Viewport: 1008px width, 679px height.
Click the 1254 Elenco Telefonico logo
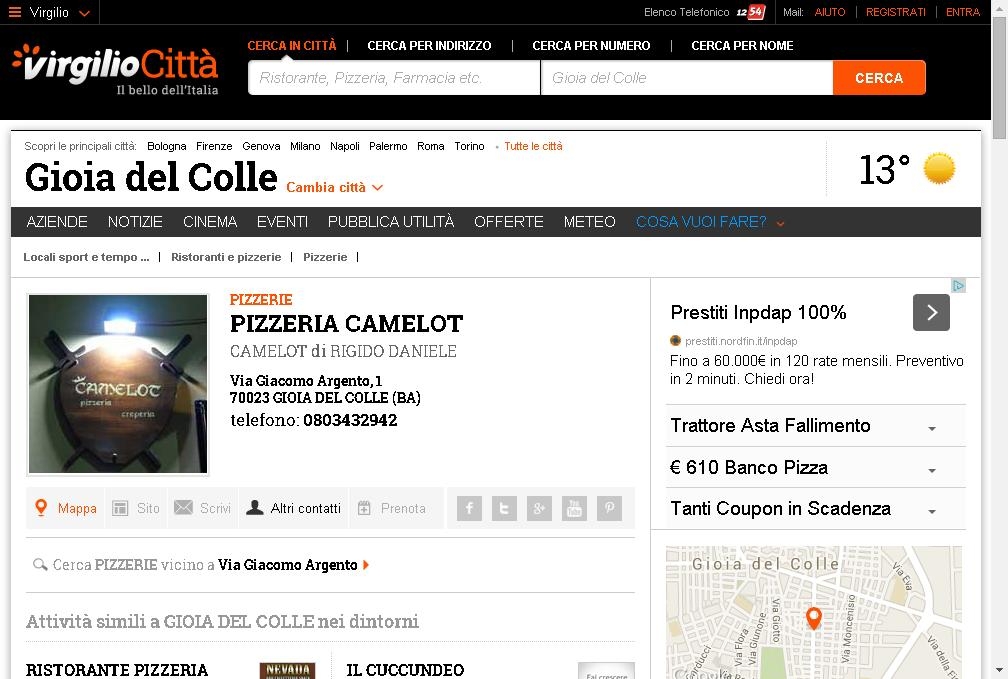click(750, 12)
